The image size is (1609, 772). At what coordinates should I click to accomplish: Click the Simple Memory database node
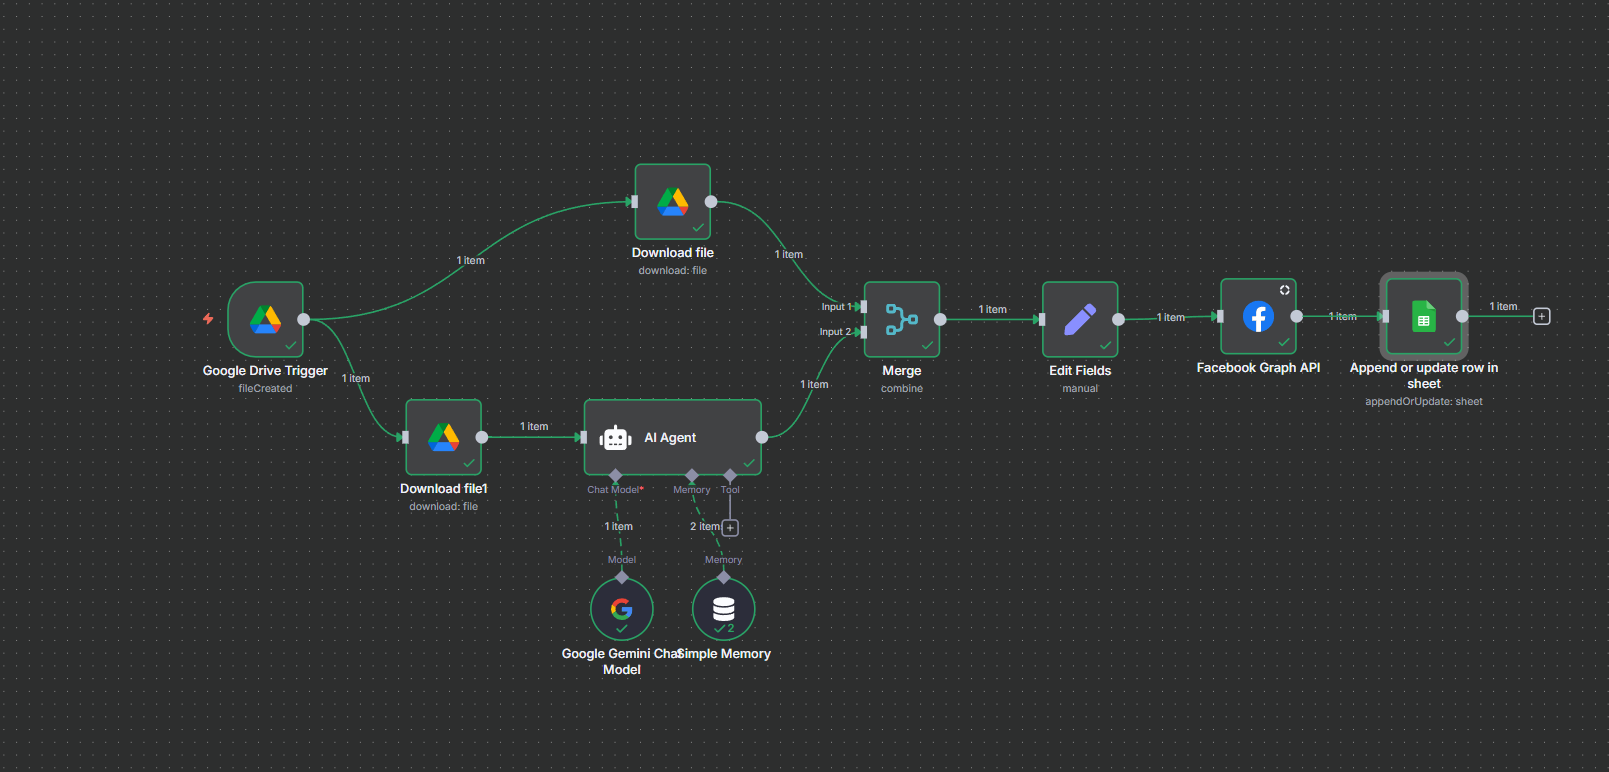723,609
